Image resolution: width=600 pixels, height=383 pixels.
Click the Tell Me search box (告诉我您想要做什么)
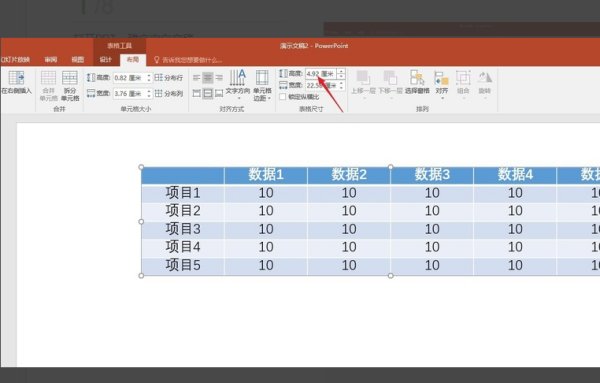(188, 60)
